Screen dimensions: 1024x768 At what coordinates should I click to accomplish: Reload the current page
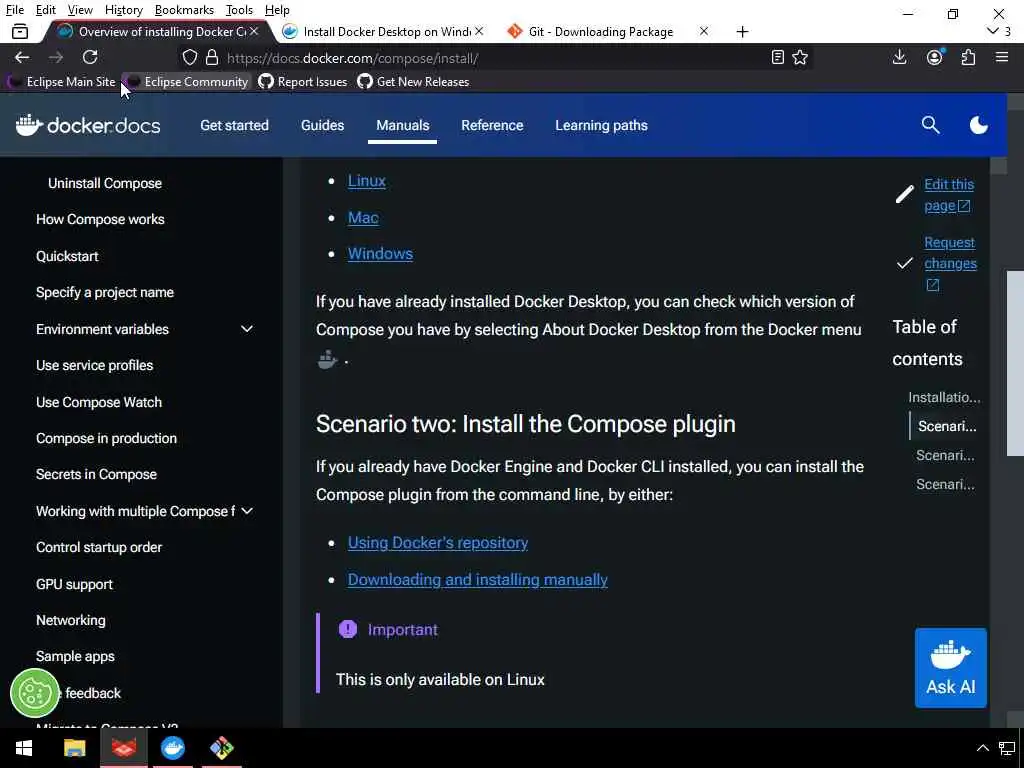(90, 57)
